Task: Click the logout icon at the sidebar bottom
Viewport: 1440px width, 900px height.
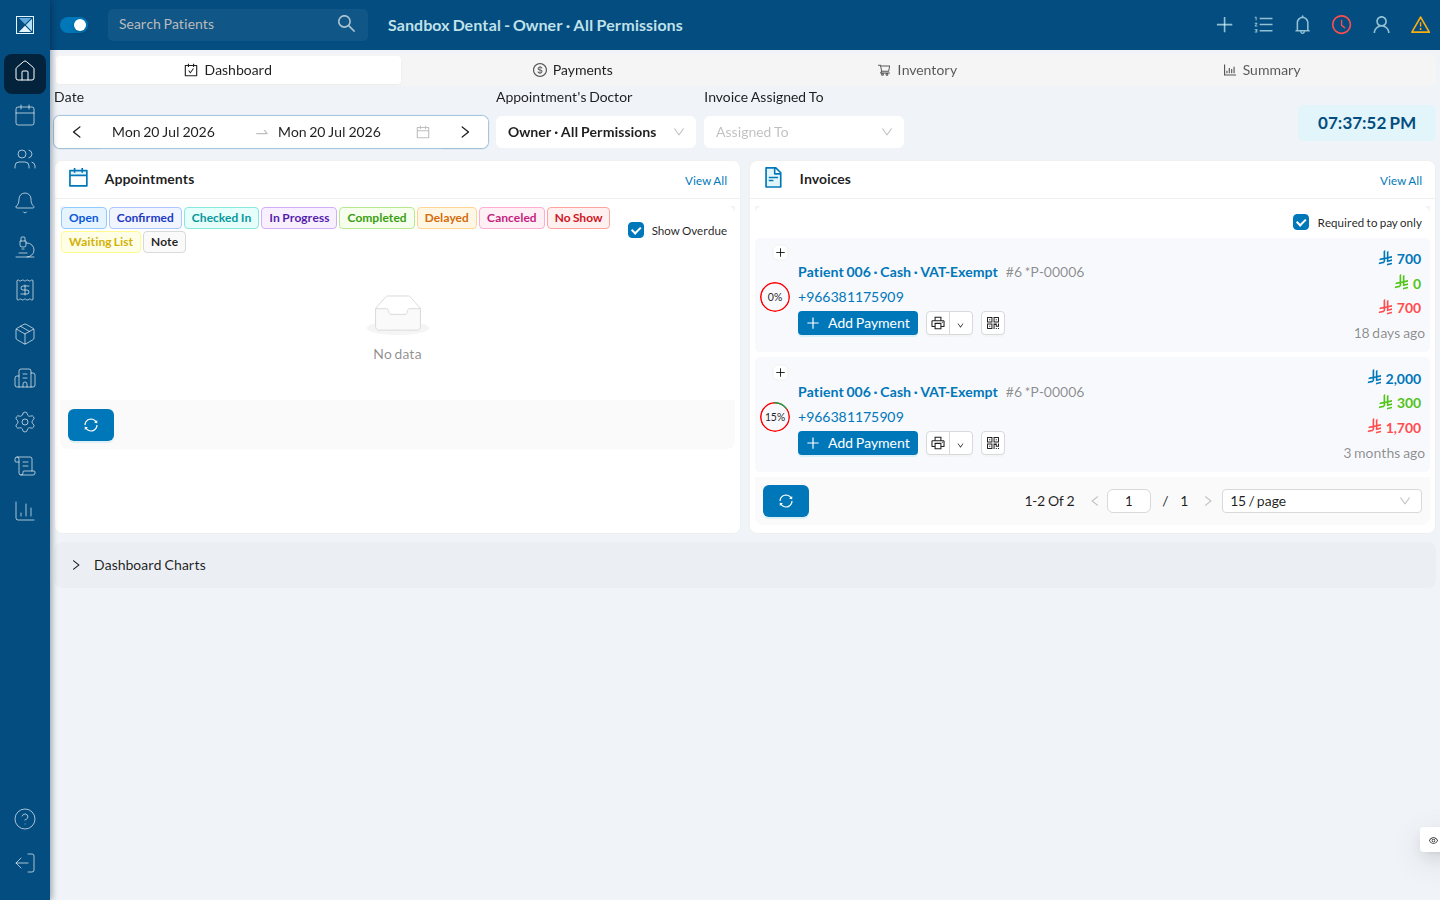Action: pos(25,863)
